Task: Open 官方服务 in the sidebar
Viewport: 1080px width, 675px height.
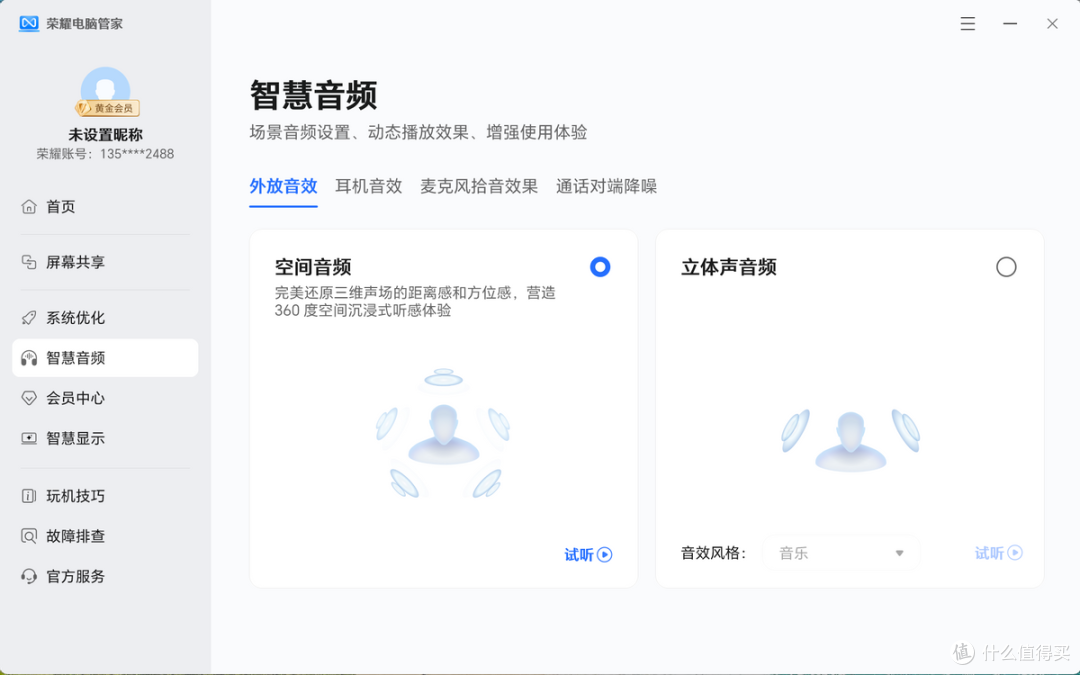Action: coord(105,576)
